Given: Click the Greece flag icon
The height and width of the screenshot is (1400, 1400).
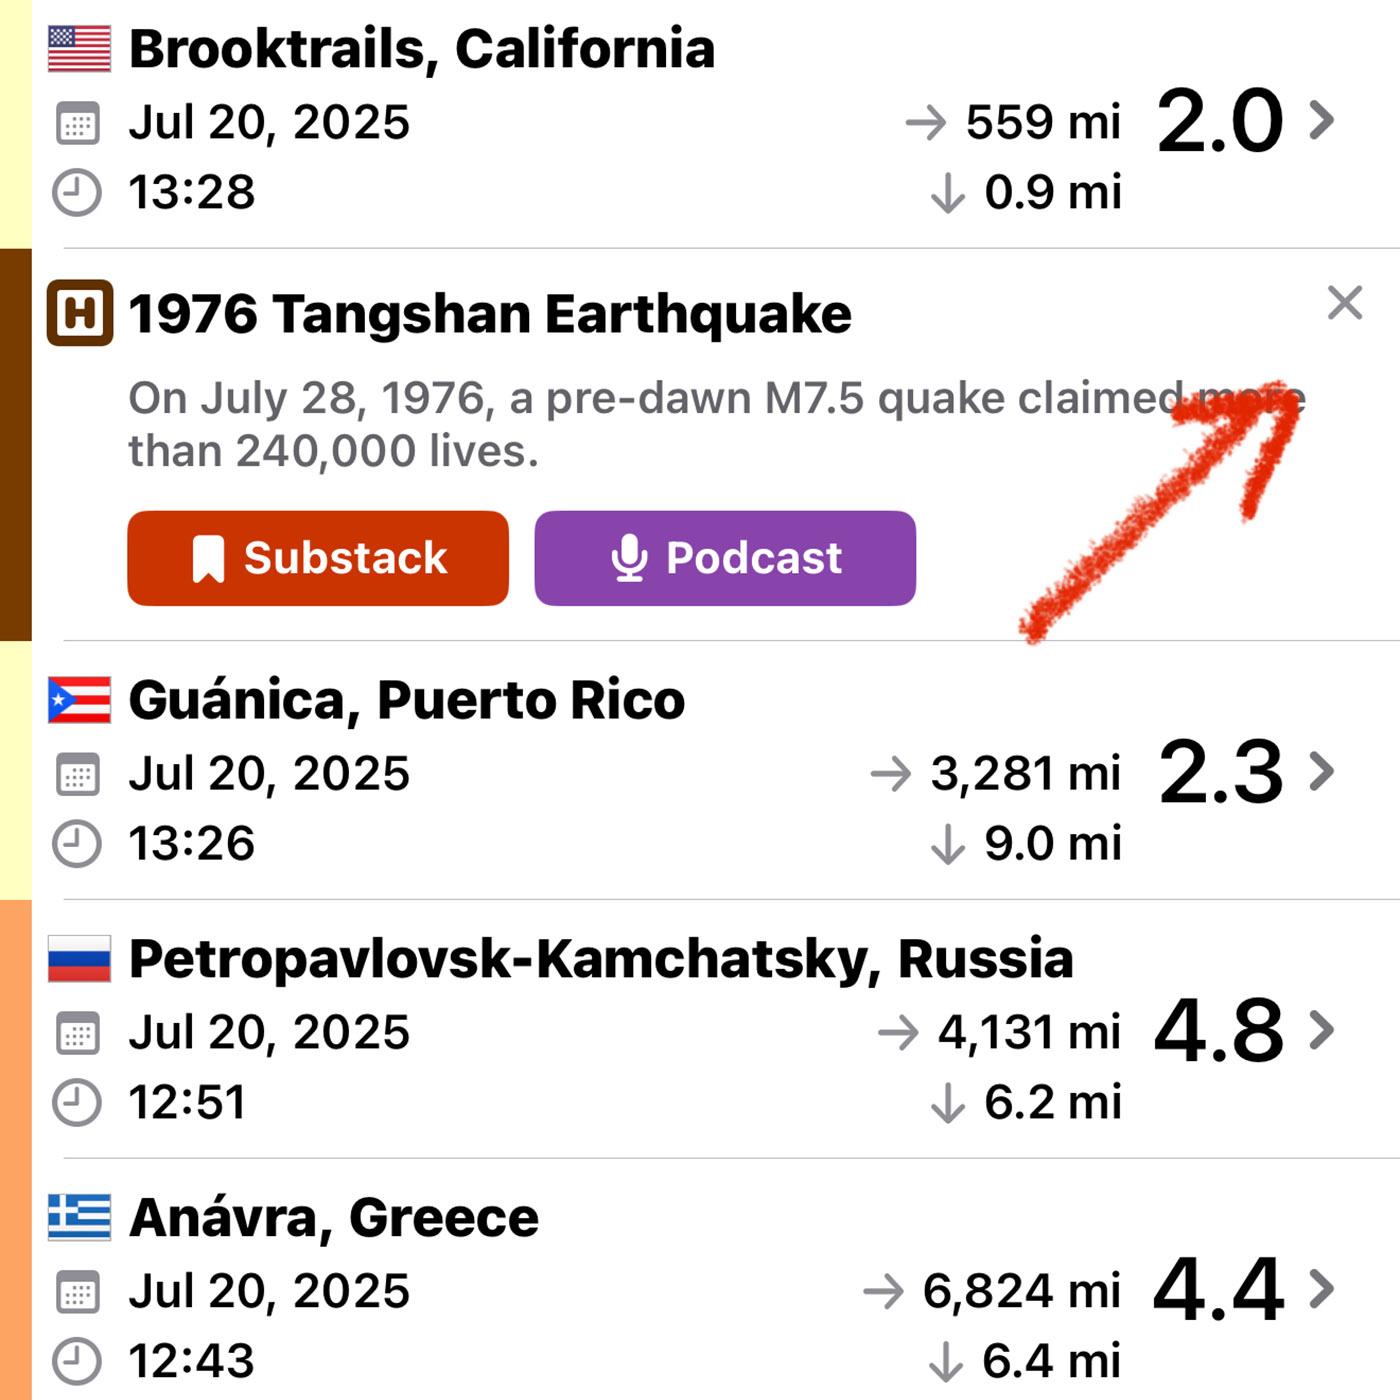Looking at the screenshot, I should pos(79,1218).
